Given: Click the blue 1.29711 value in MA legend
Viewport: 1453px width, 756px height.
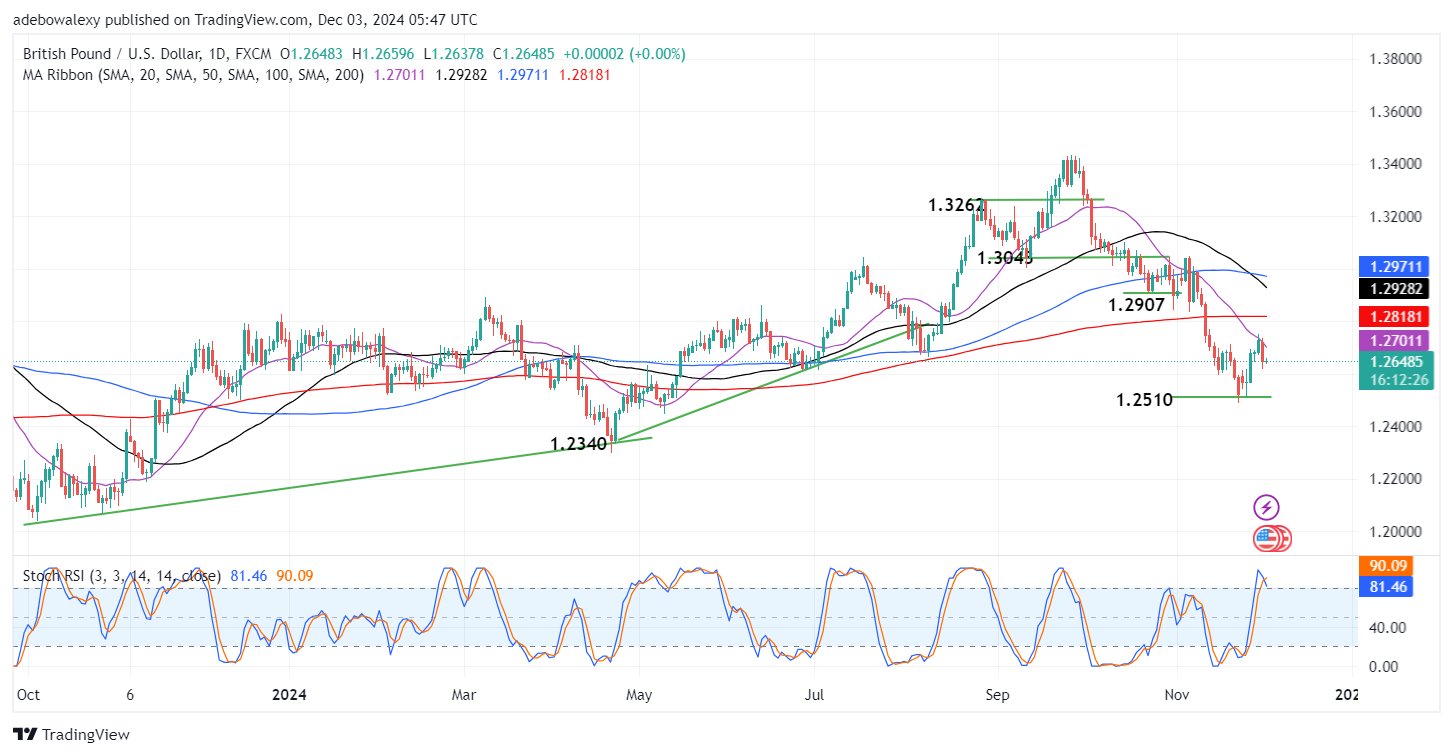Looking at the screenshot, I should 522,75.
